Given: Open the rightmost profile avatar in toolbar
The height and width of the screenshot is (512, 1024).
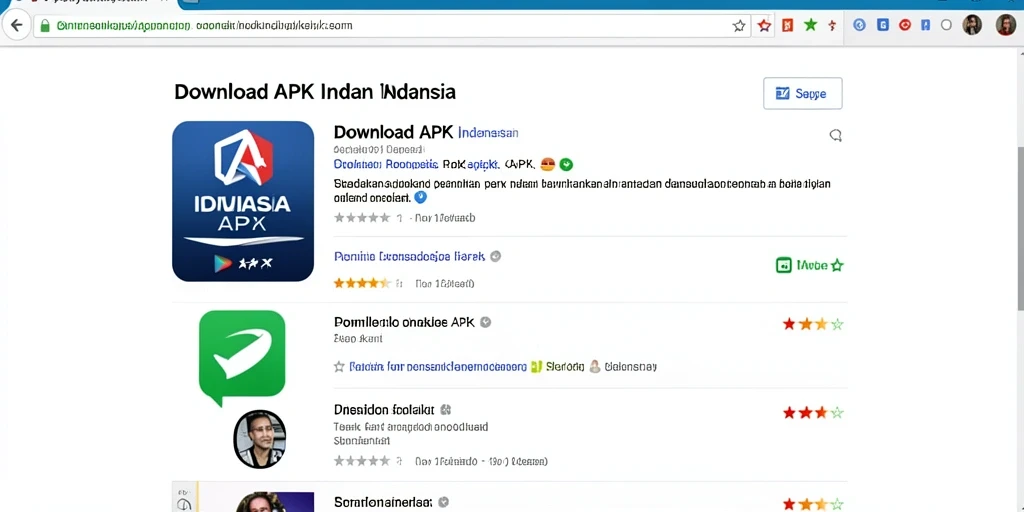Looking at the screenshot, I should point(1006,25).
